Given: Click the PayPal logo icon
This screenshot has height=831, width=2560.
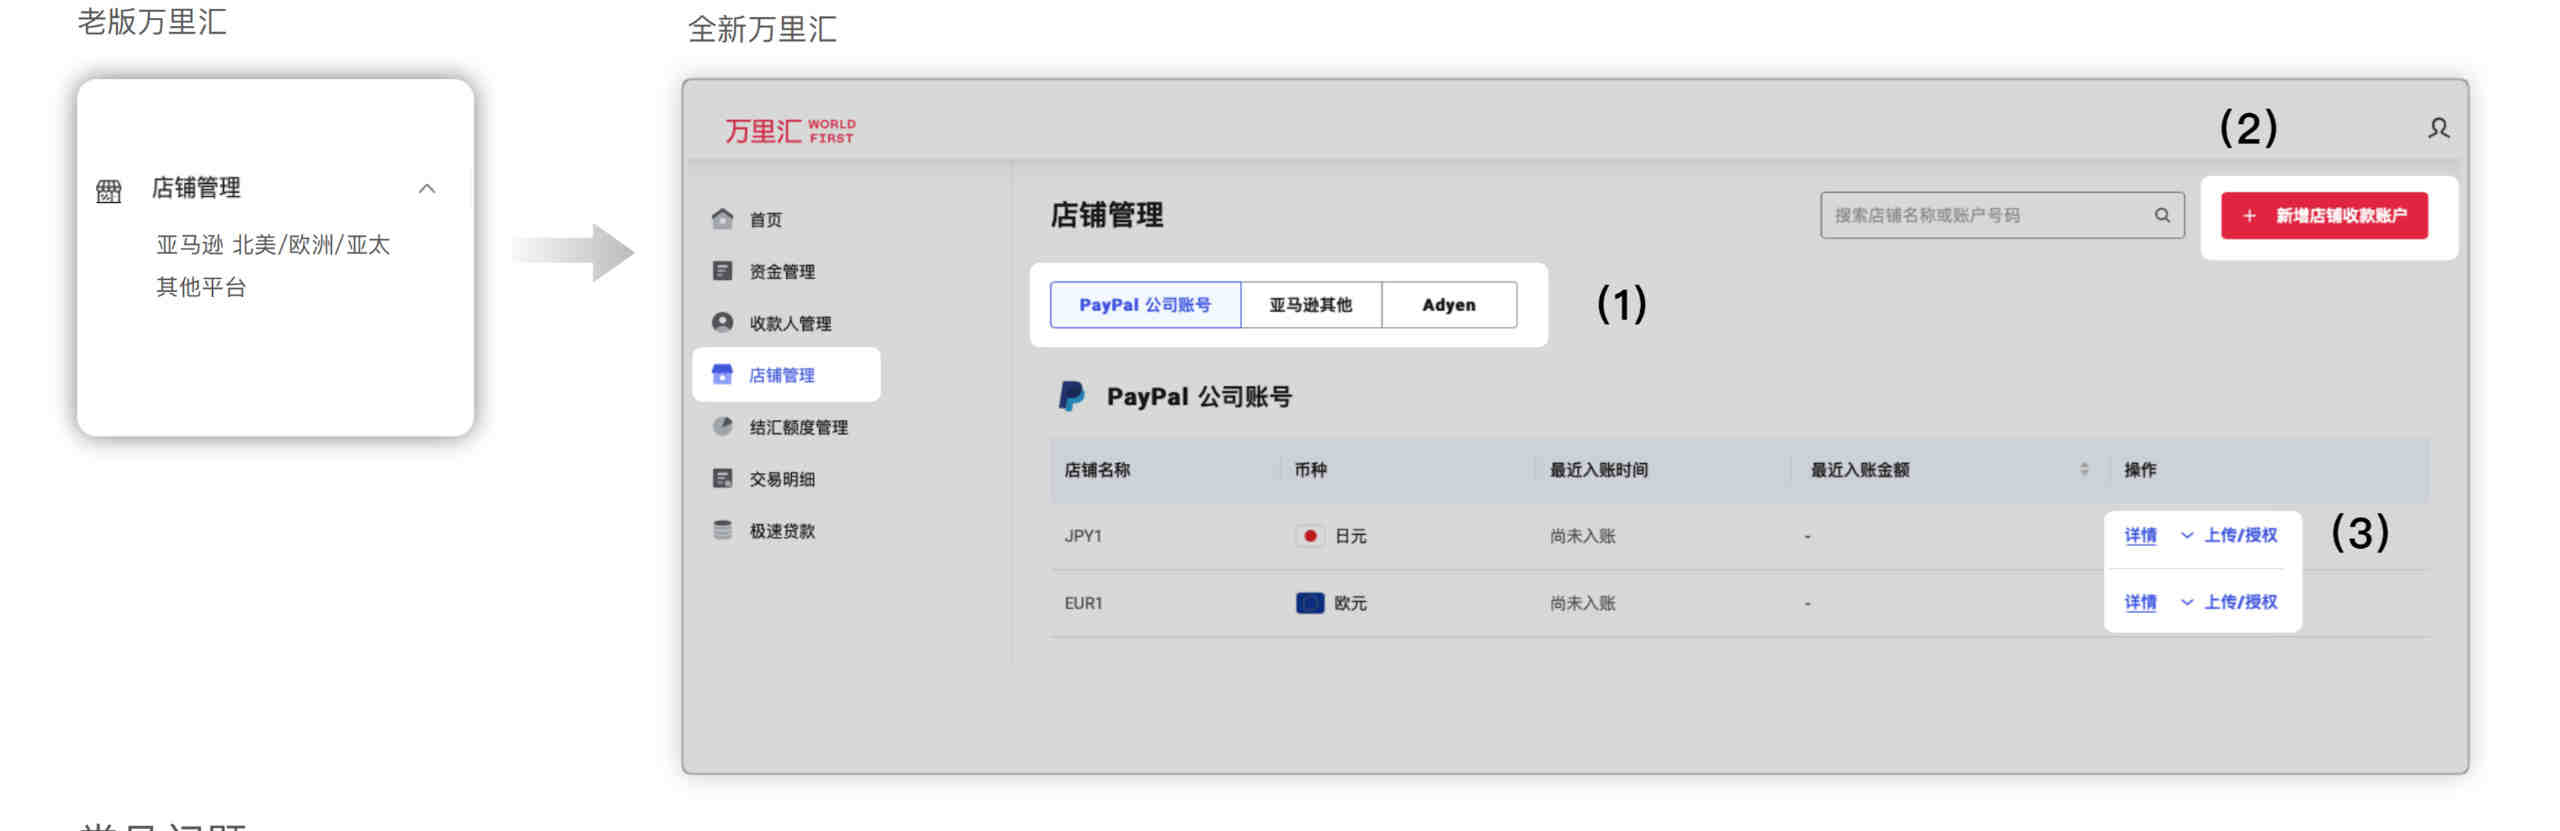Looking at the screenshot, I should (x=1071, y=396).
